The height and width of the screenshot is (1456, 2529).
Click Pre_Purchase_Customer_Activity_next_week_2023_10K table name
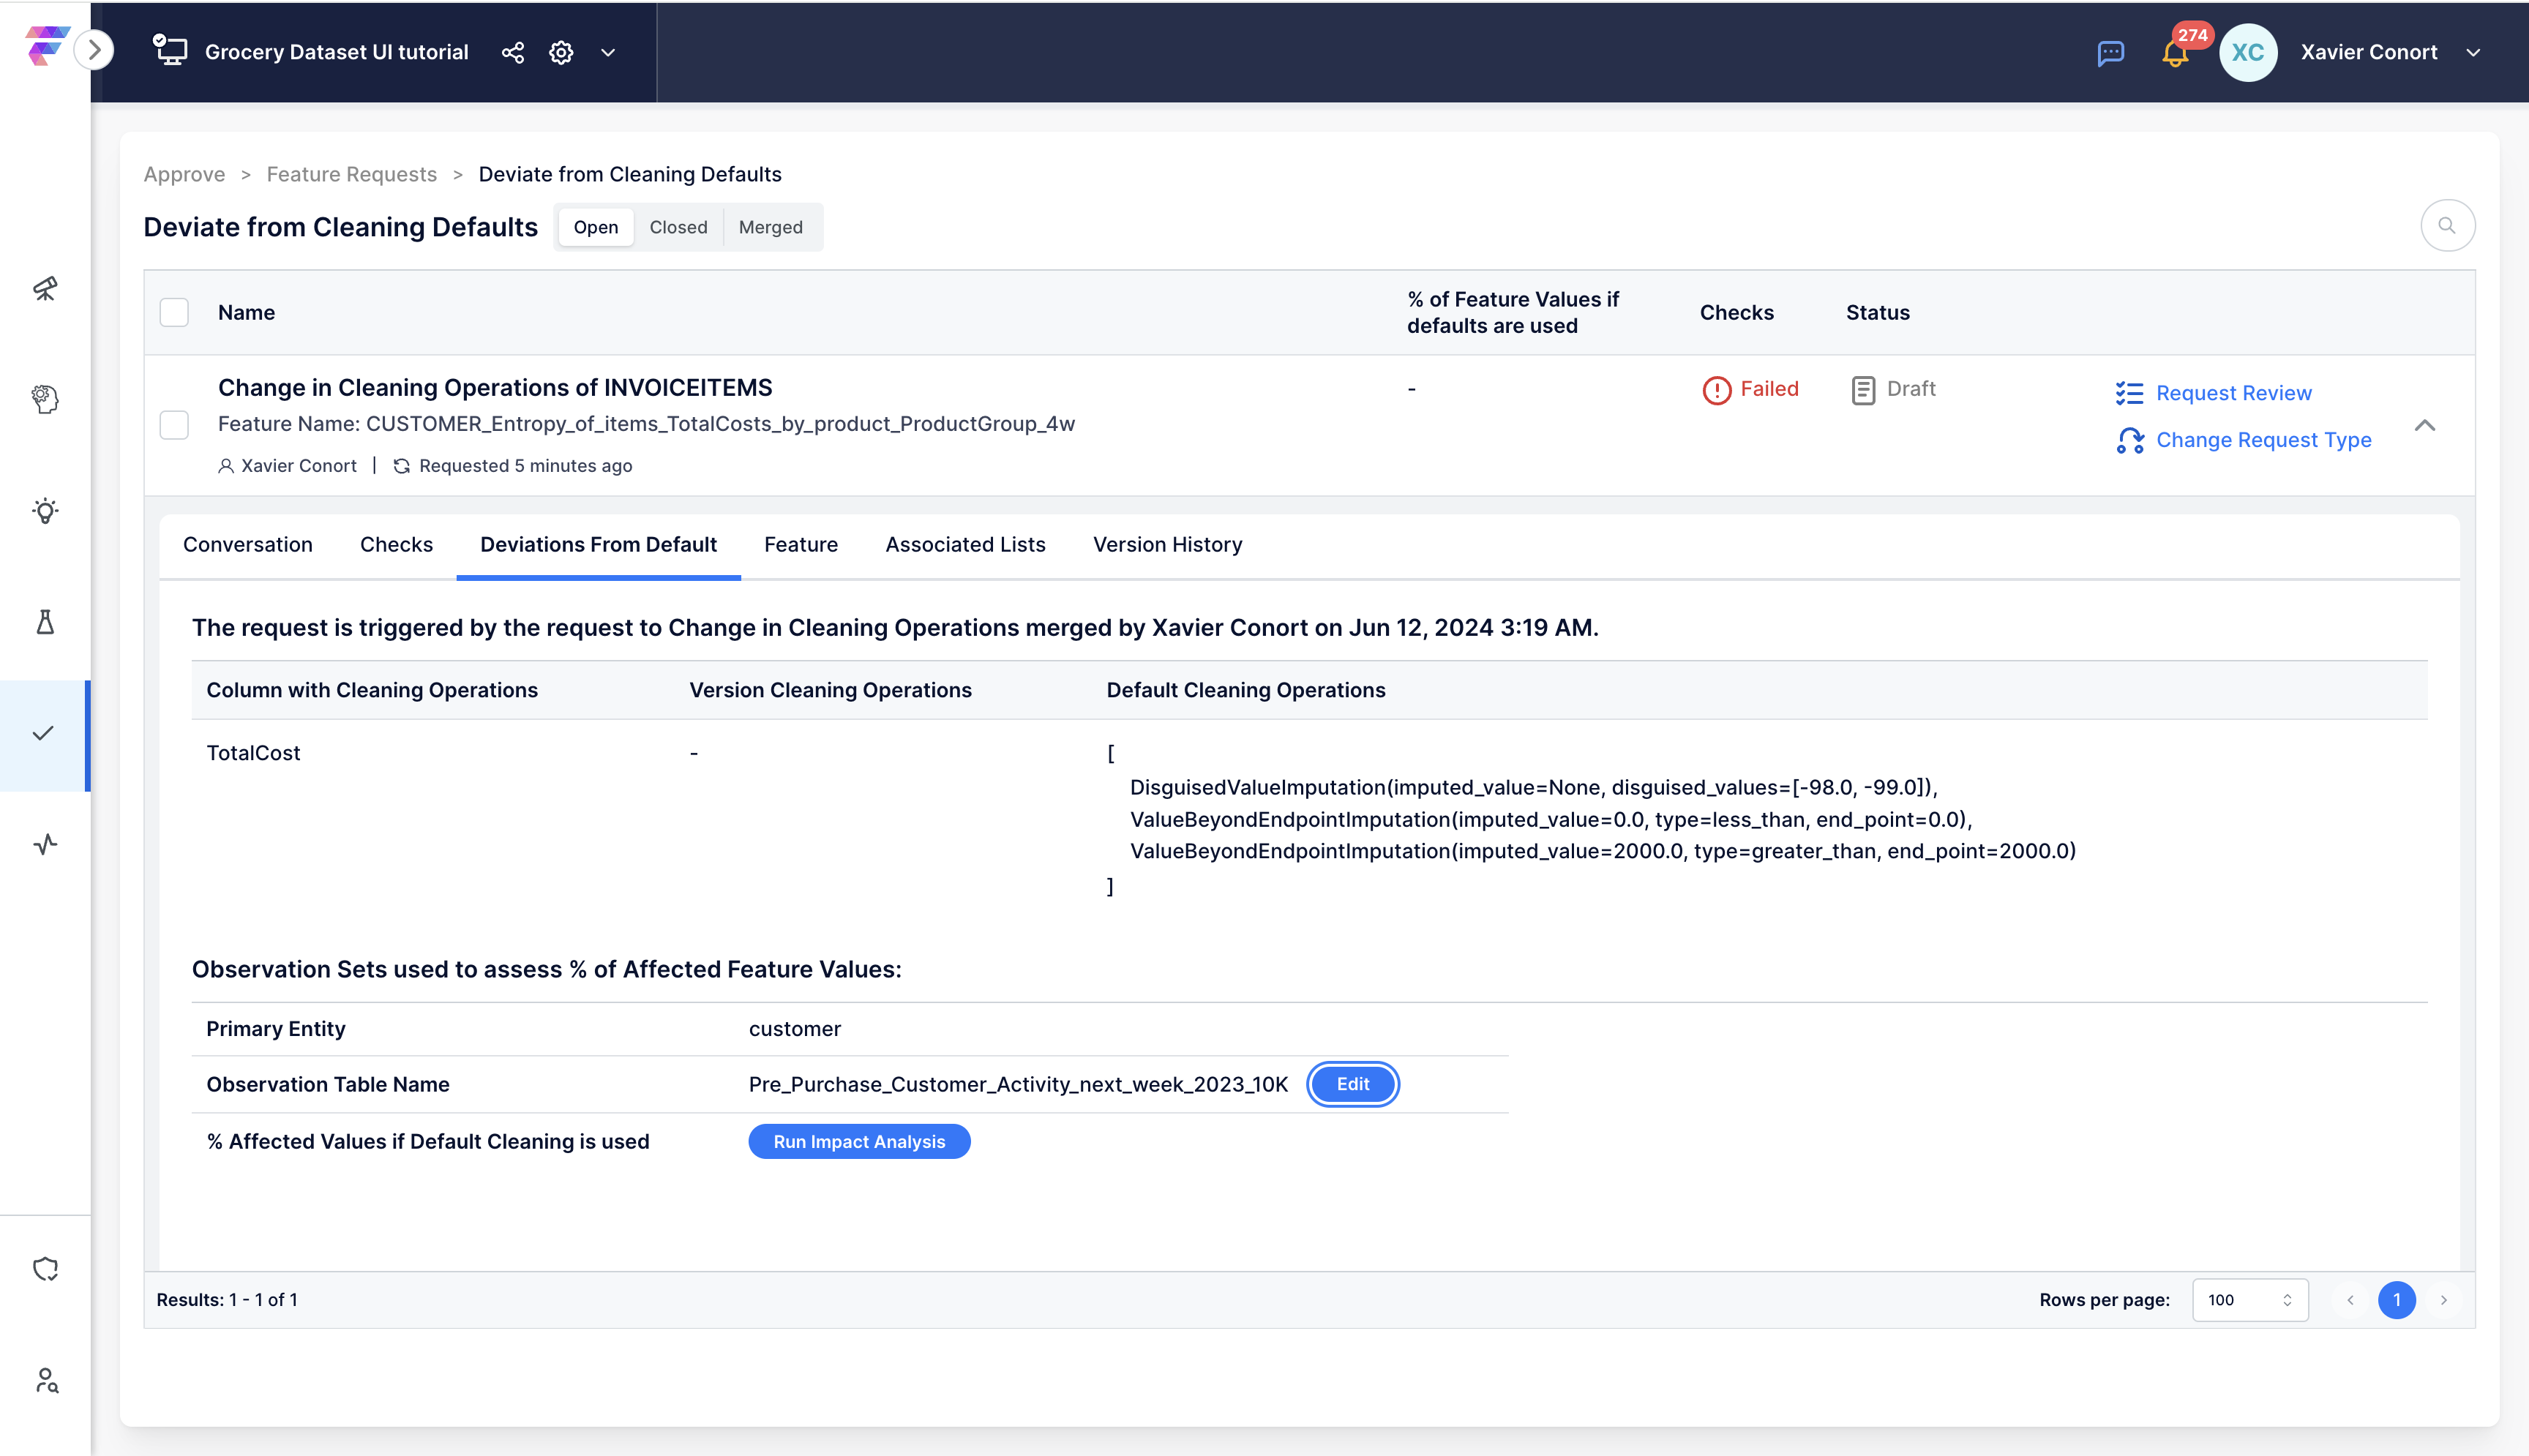(1018, 1084)
